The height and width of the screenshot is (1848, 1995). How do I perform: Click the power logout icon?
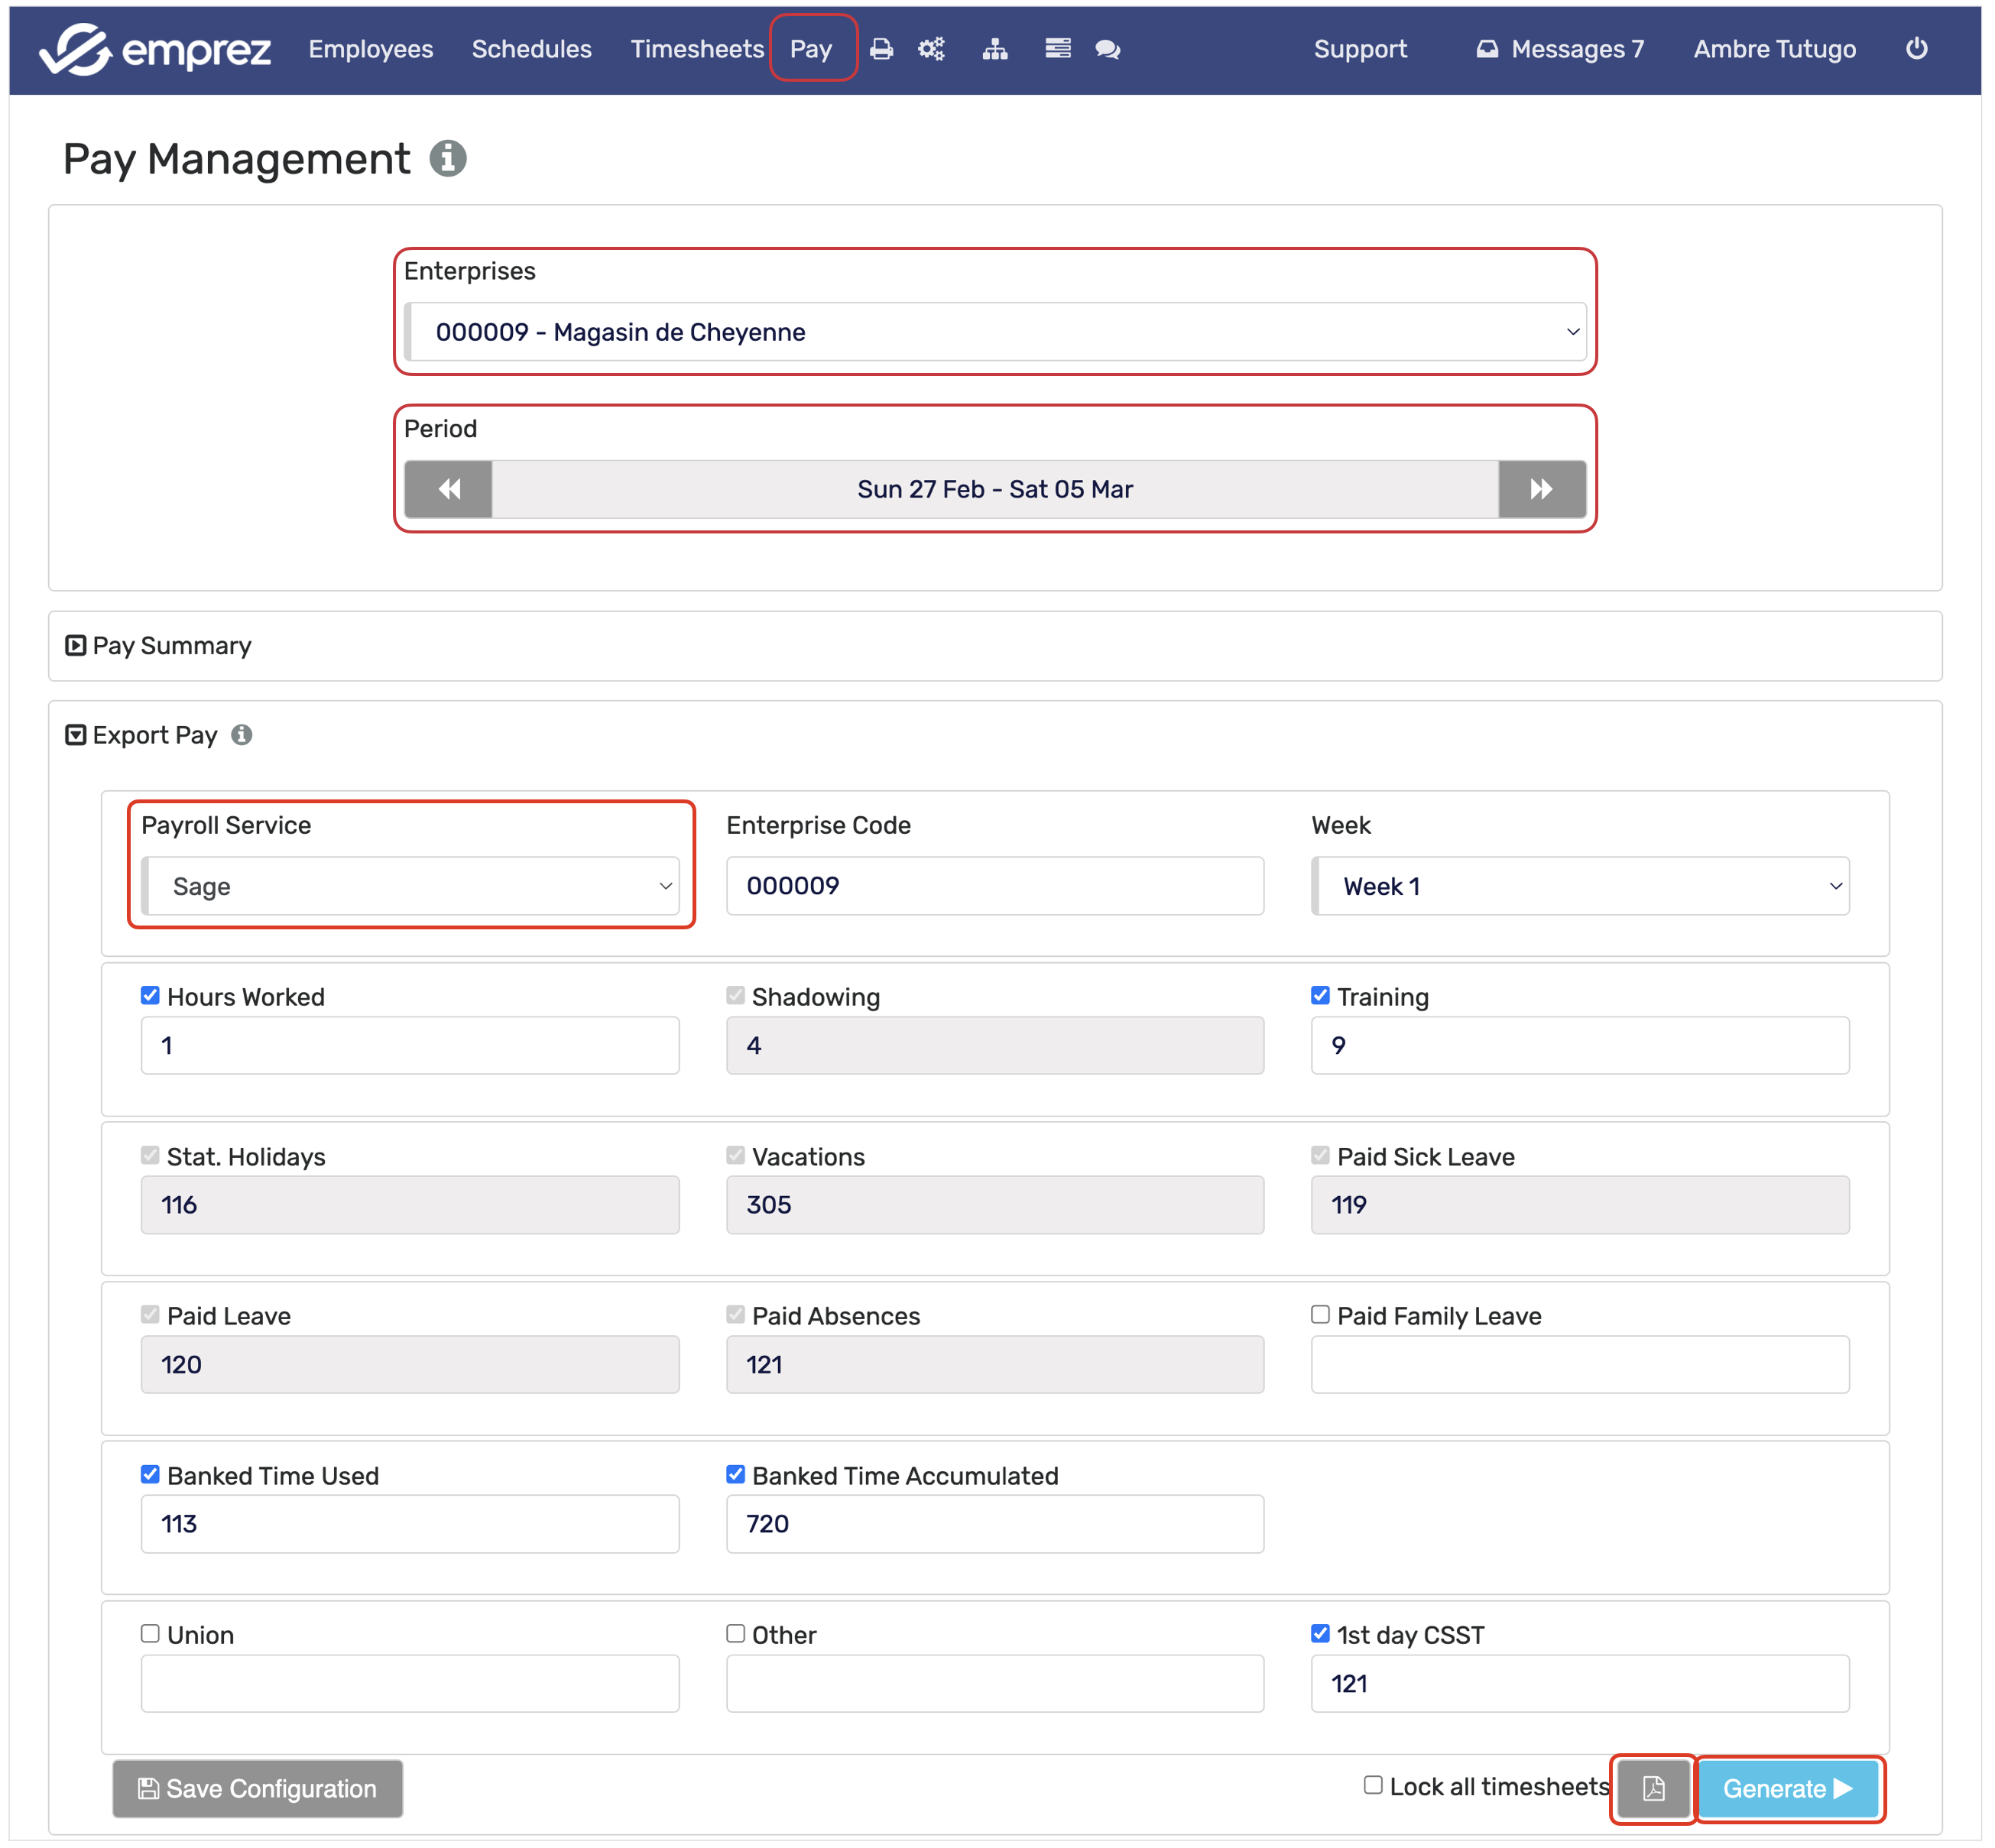pos(1916,48)
